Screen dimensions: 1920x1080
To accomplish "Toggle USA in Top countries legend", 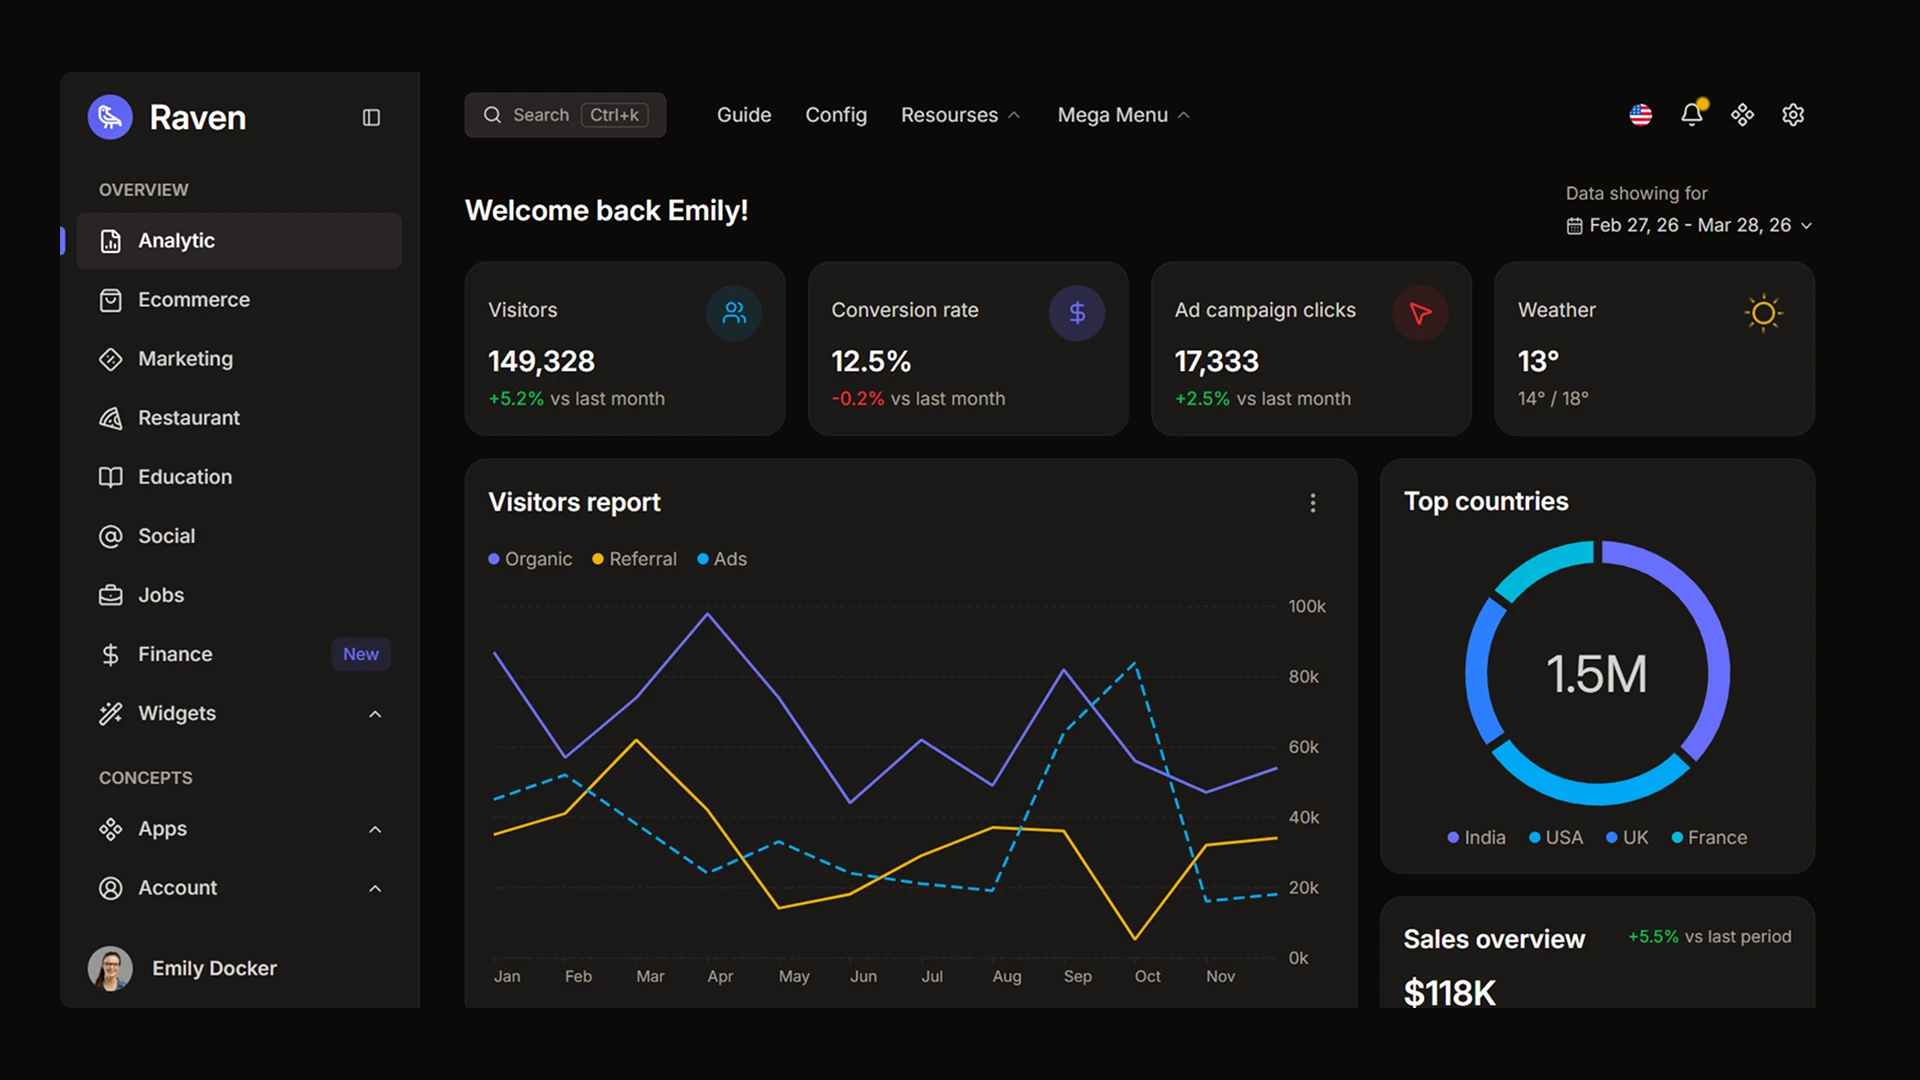I will click(x=1556, y=838).
